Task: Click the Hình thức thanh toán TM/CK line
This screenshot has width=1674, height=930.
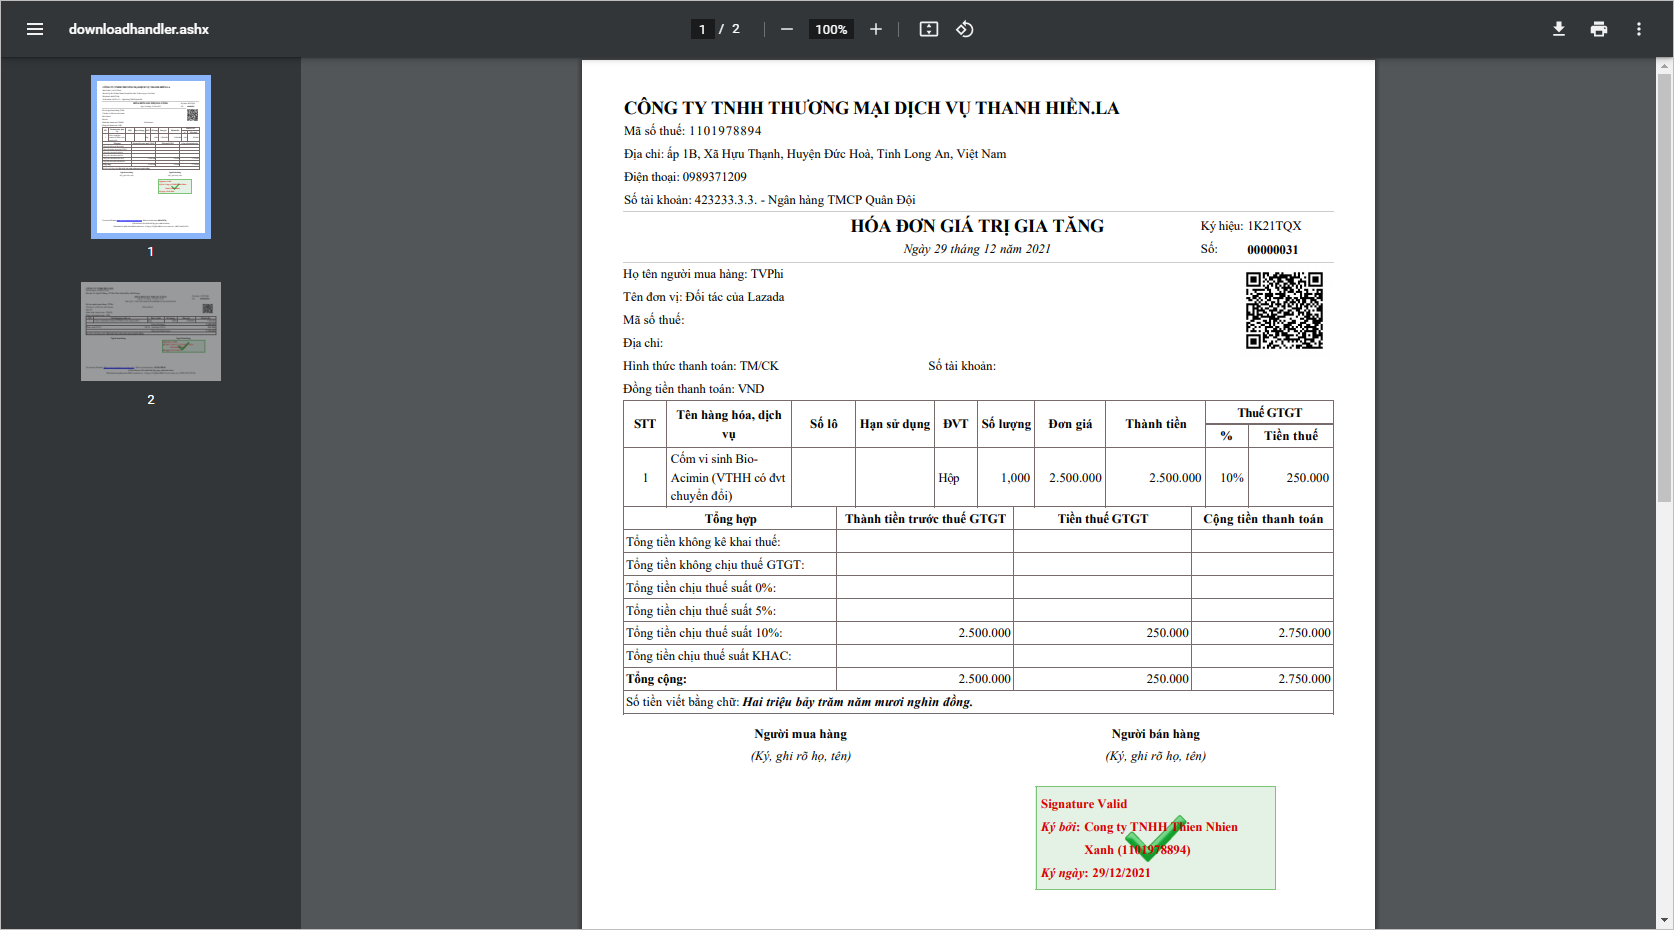Action: pyautogui.click(x=700, y=366)
